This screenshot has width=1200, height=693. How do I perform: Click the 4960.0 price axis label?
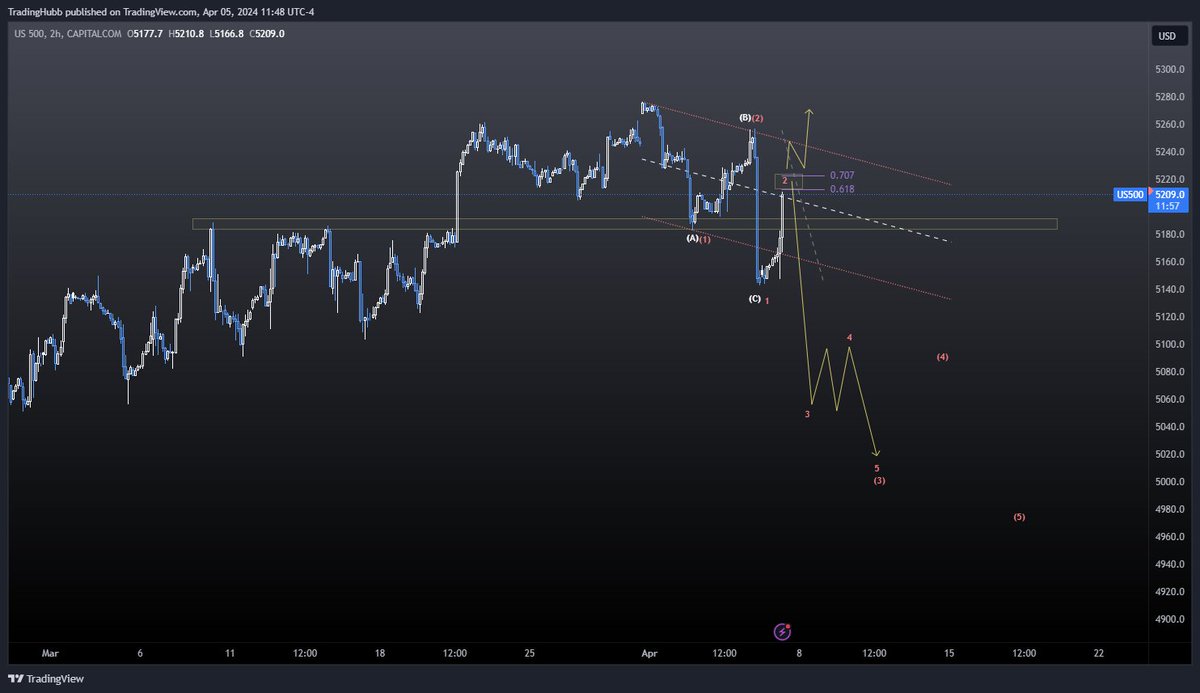click(x=1169, y=537)
